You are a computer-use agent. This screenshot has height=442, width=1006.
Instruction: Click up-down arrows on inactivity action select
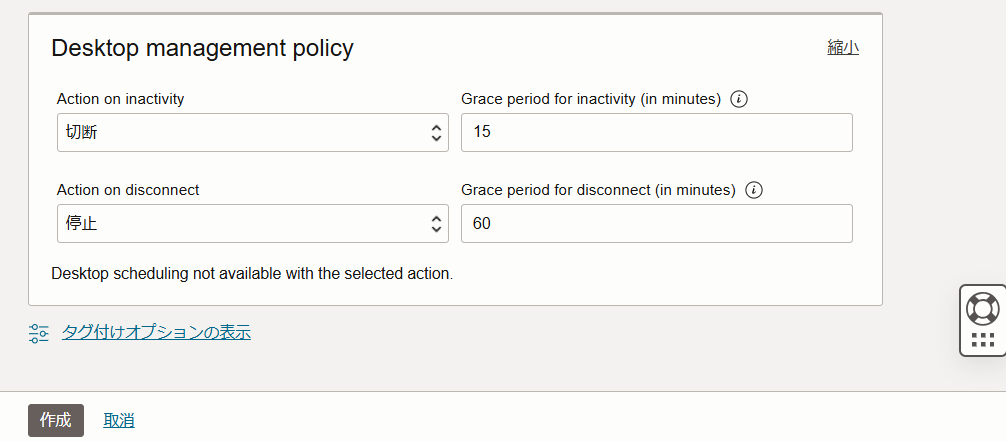pyautogui.click(x=436, y=133)
